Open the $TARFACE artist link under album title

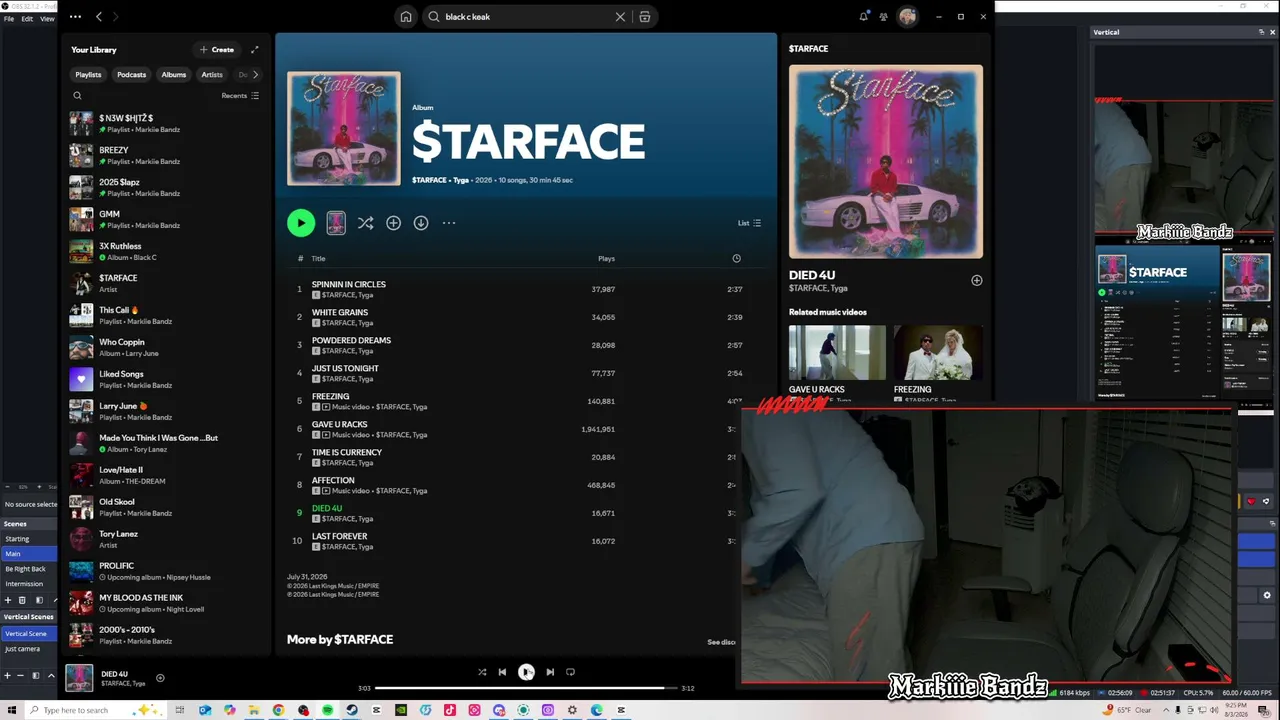(429, 180)
